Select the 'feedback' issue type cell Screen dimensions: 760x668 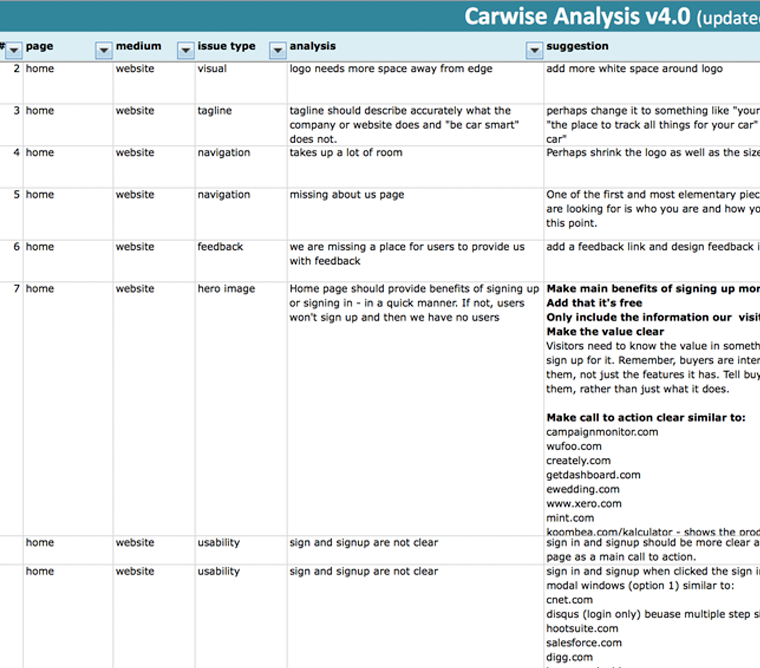click(241, 261)
